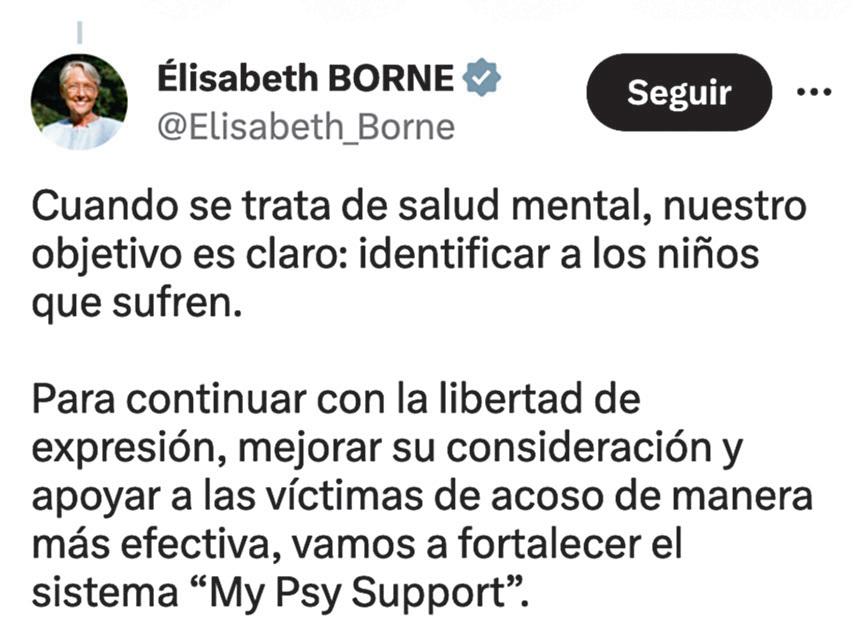Click the line "Para continuar con la libertad de"

click(x=336, y=399)
